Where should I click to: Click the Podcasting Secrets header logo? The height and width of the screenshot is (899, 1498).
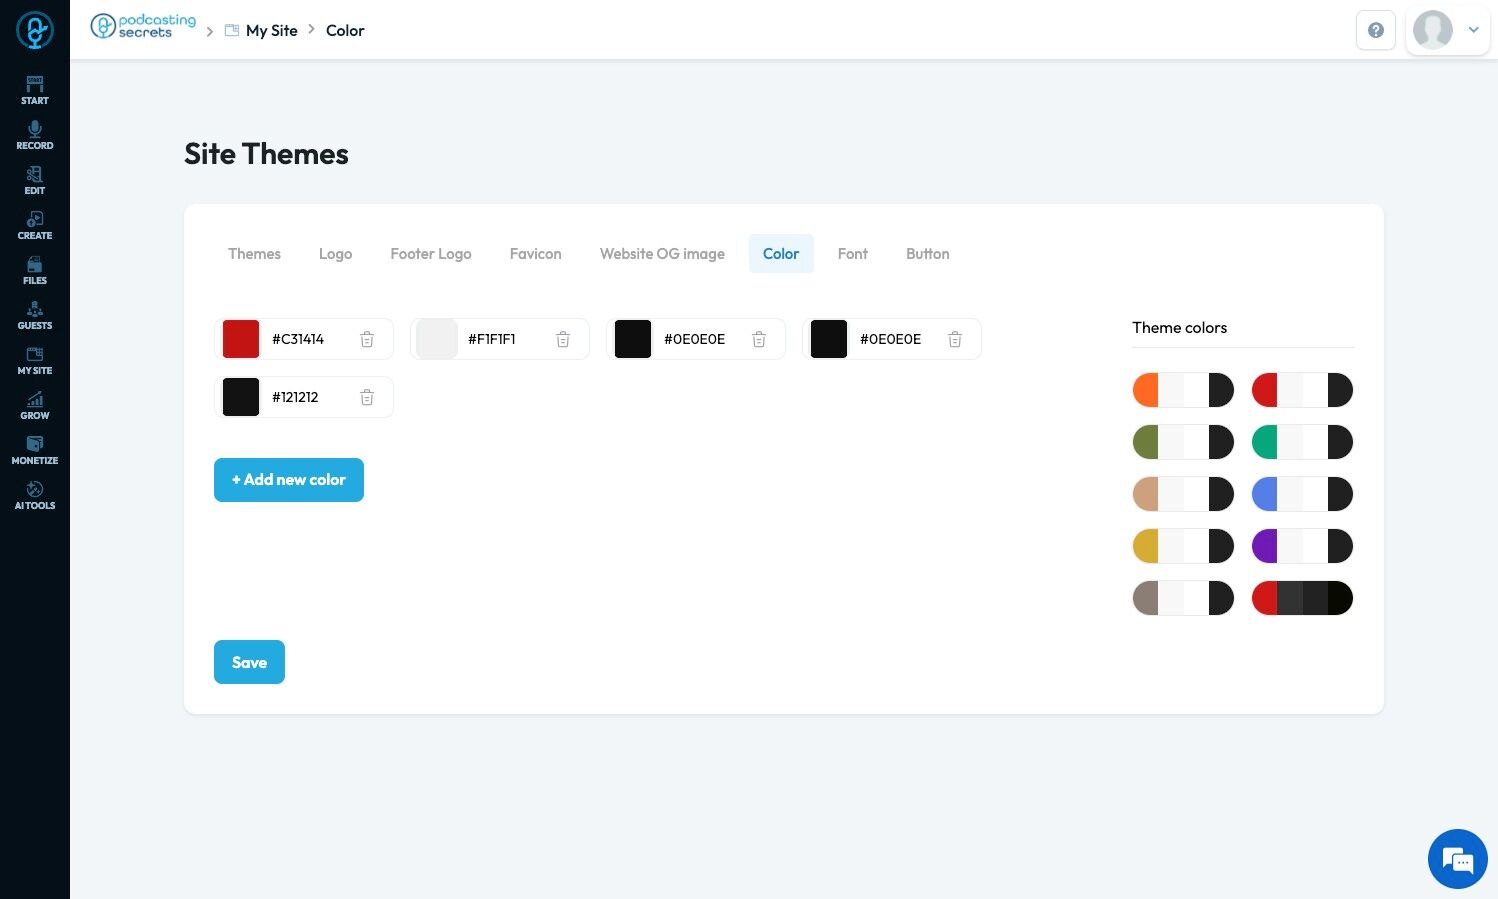pos(143,26)
